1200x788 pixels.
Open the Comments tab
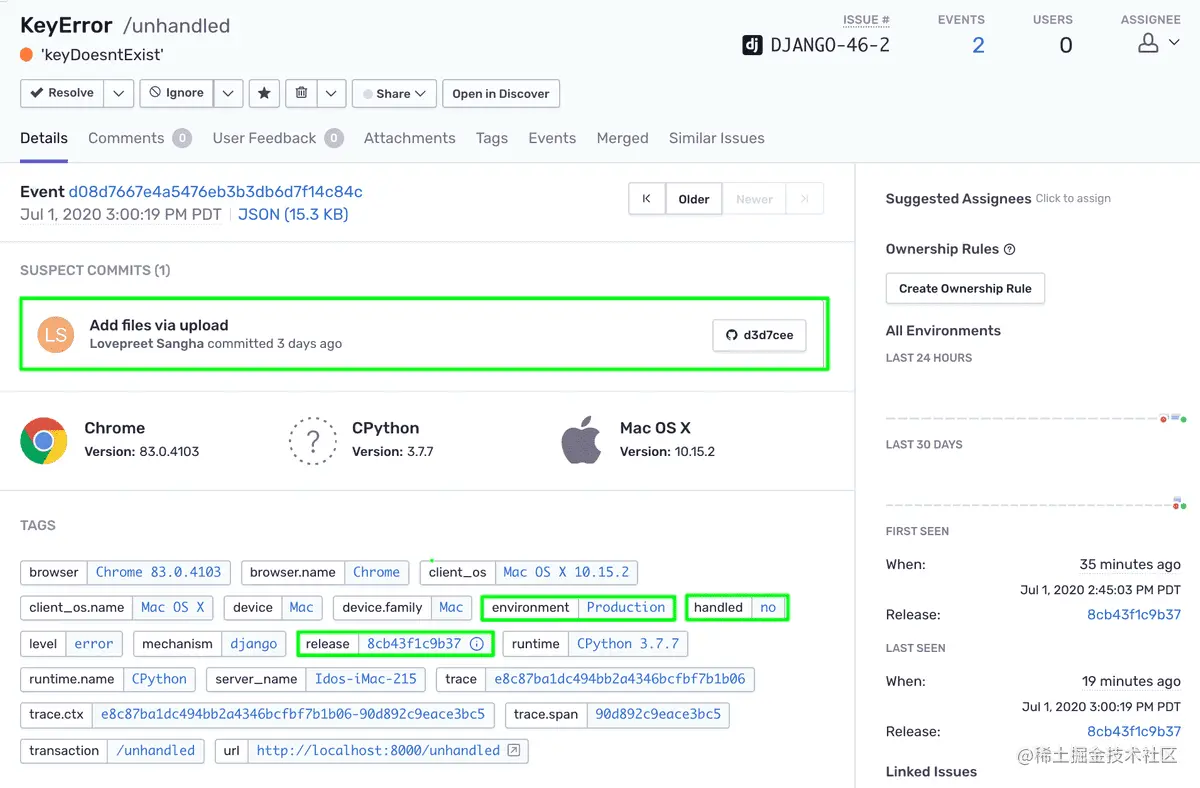pyautogui.click(x=139, y=138)
